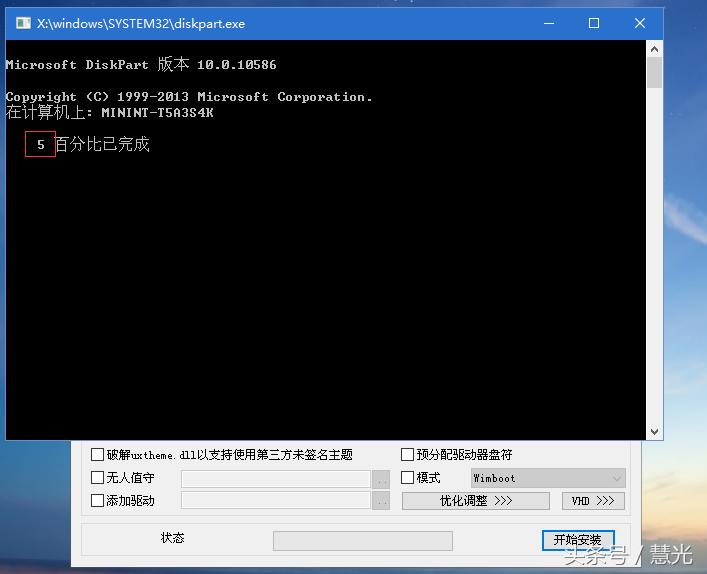Open VHD >>> options

[x=593, y=501]
